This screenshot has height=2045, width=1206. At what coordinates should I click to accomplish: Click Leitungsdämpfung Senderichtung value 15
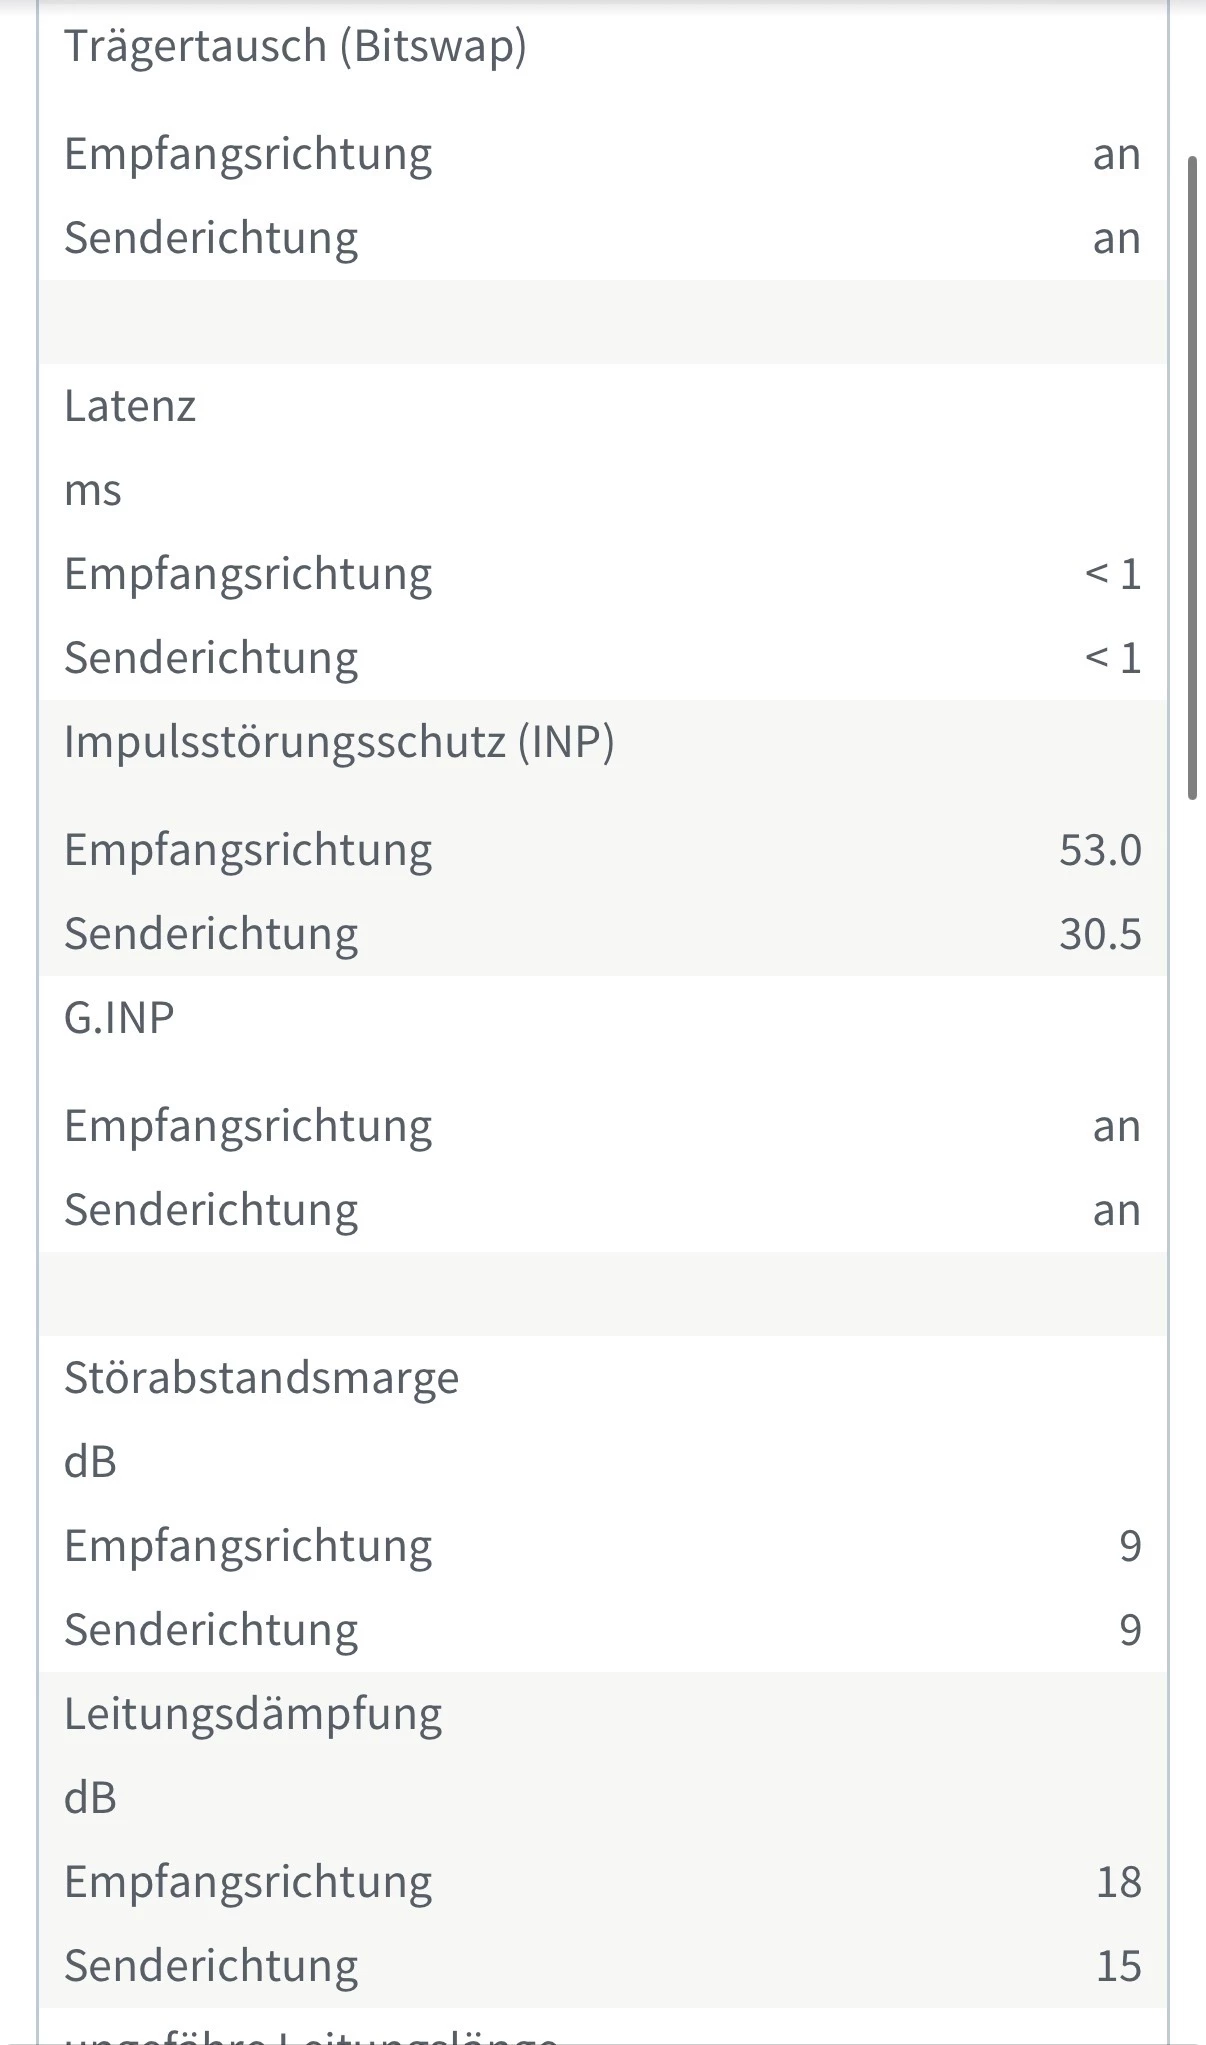pos(1119,1966)
